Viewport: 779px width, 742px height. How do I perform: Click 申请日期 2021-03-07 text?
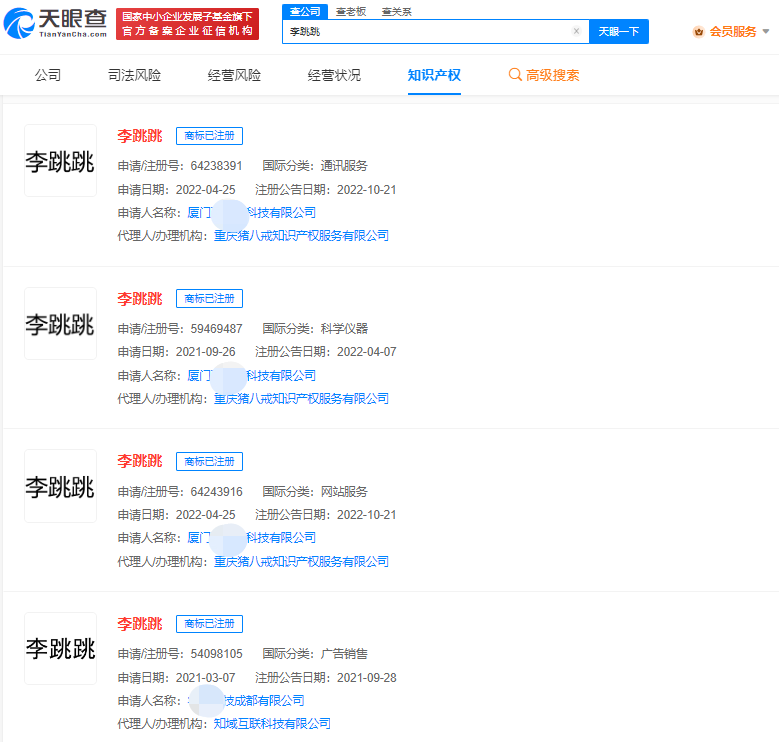coord(176,677)
